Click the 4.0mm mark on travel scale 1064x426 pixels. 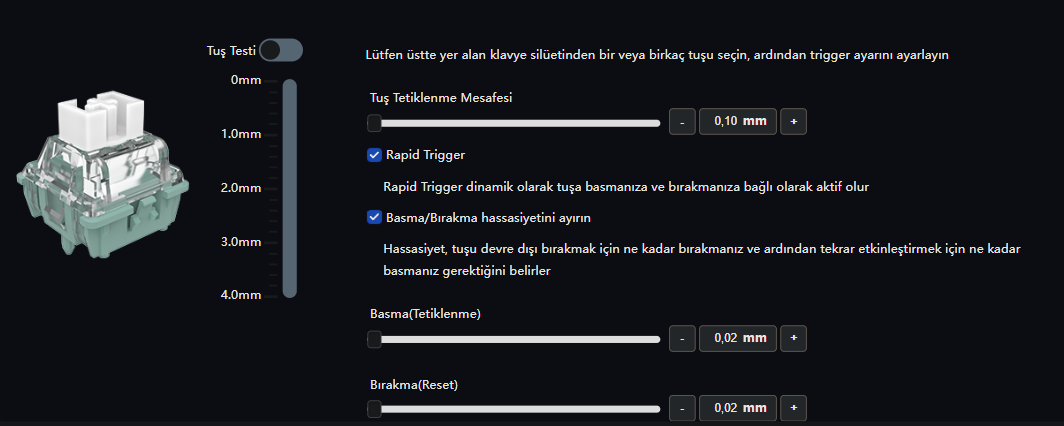tap(240, 295)
